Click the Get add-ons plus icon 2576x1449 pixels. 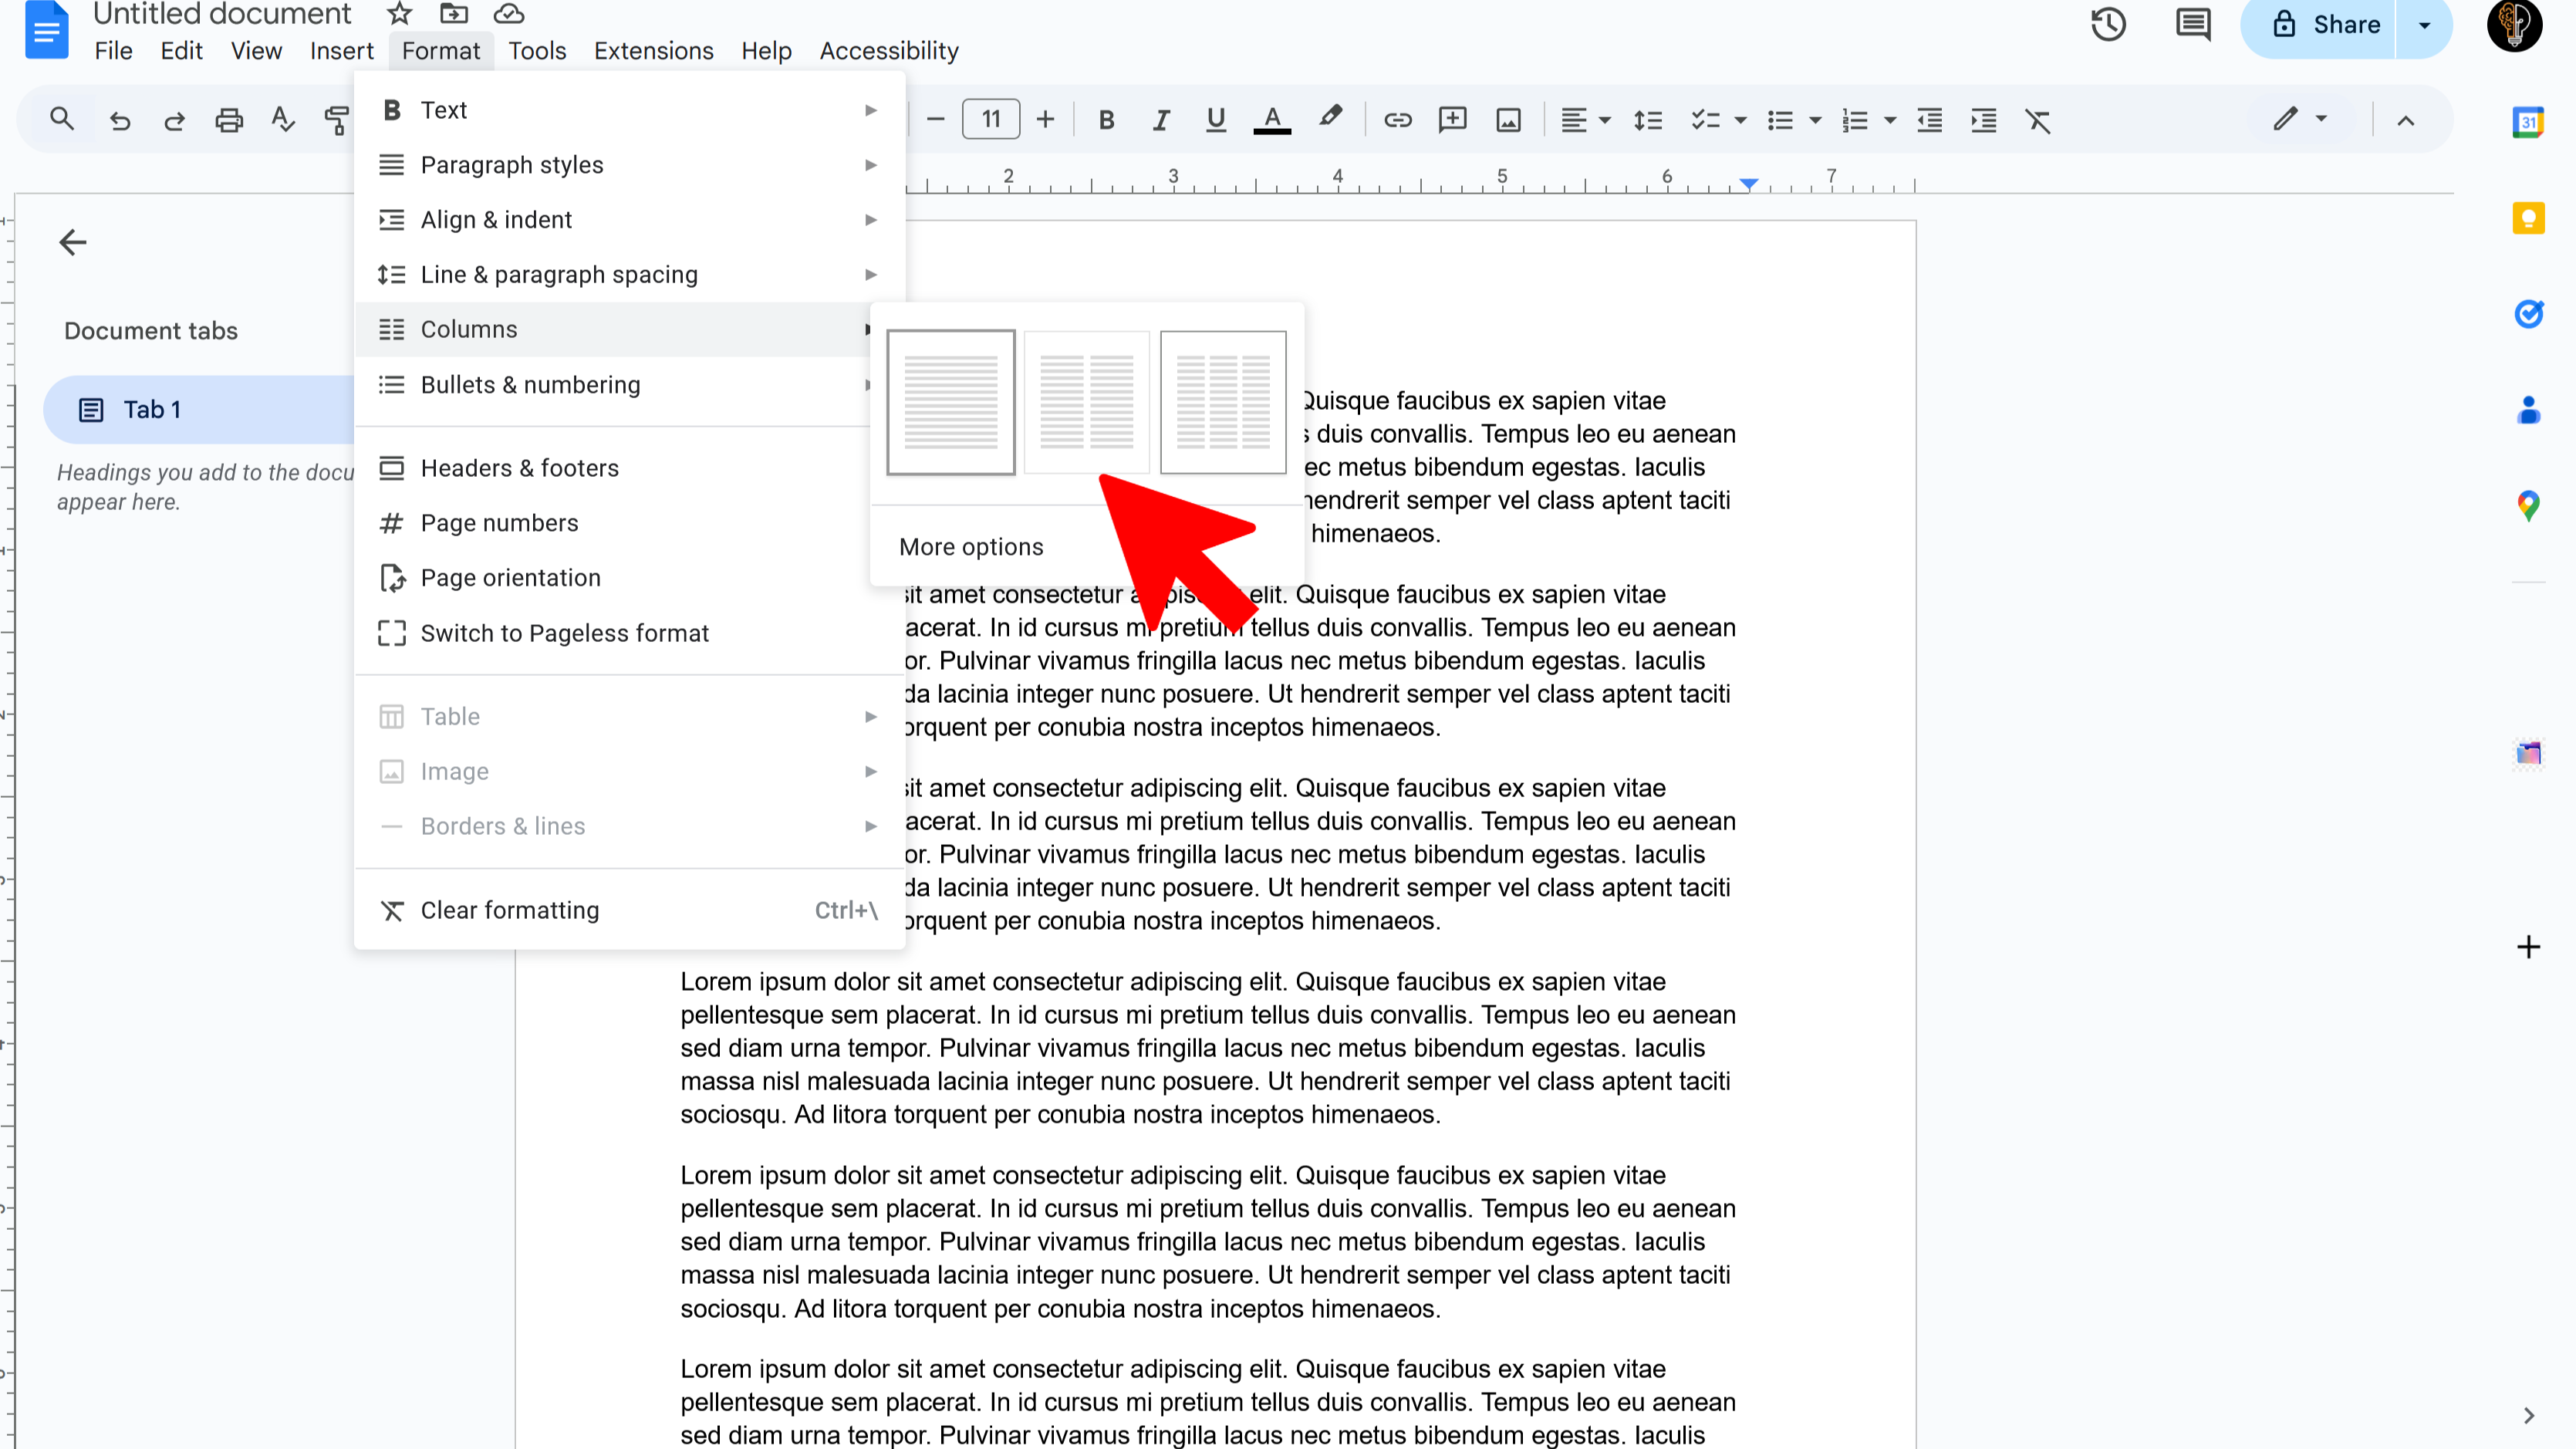click(x=2528, y=946)
